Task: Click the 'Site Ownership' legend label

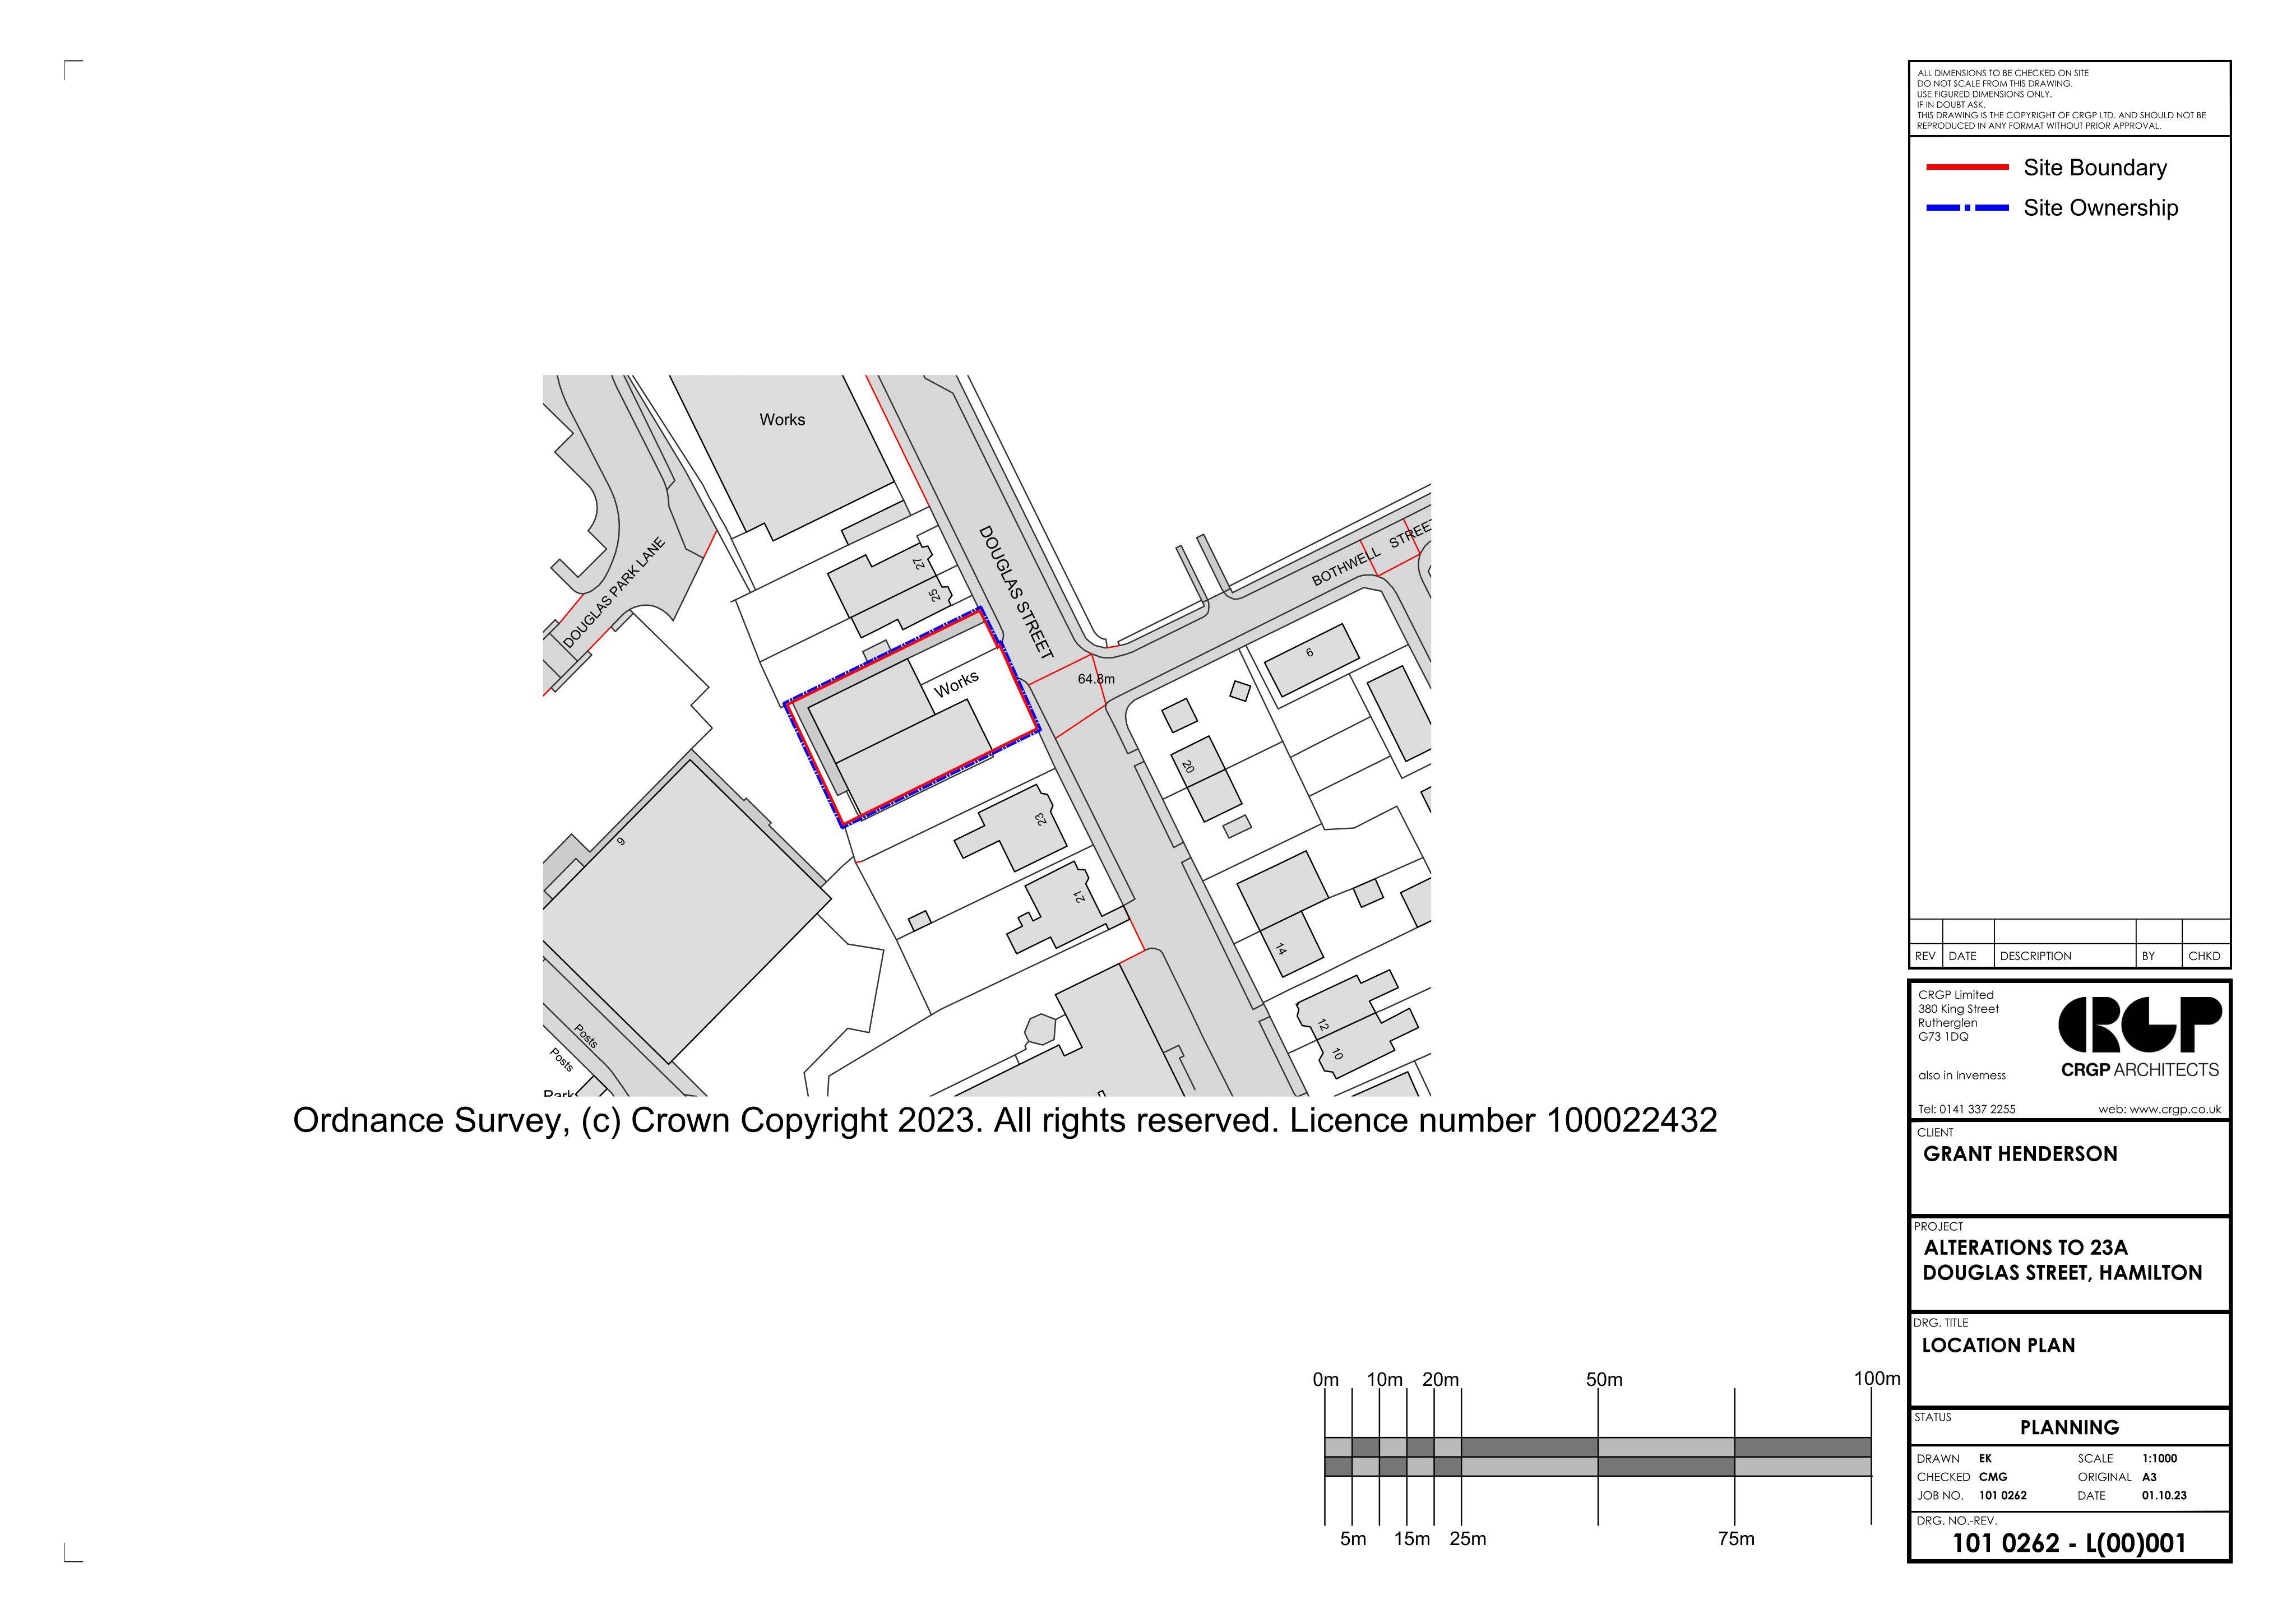Action: click(x=2100, y=208)
